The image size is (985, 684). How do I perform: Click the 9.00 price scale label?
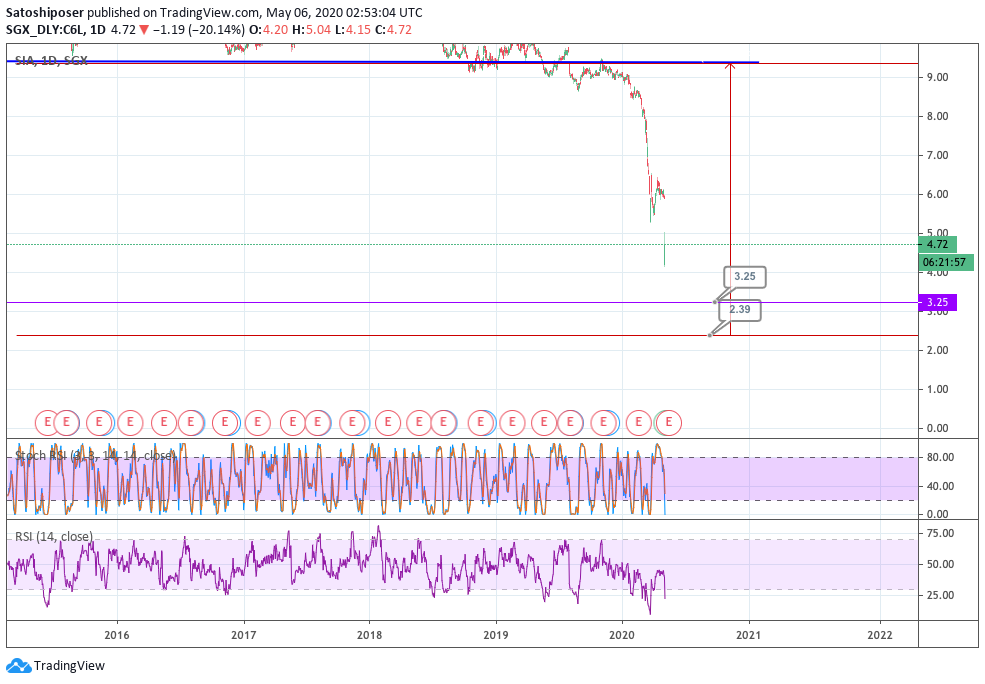937,77
